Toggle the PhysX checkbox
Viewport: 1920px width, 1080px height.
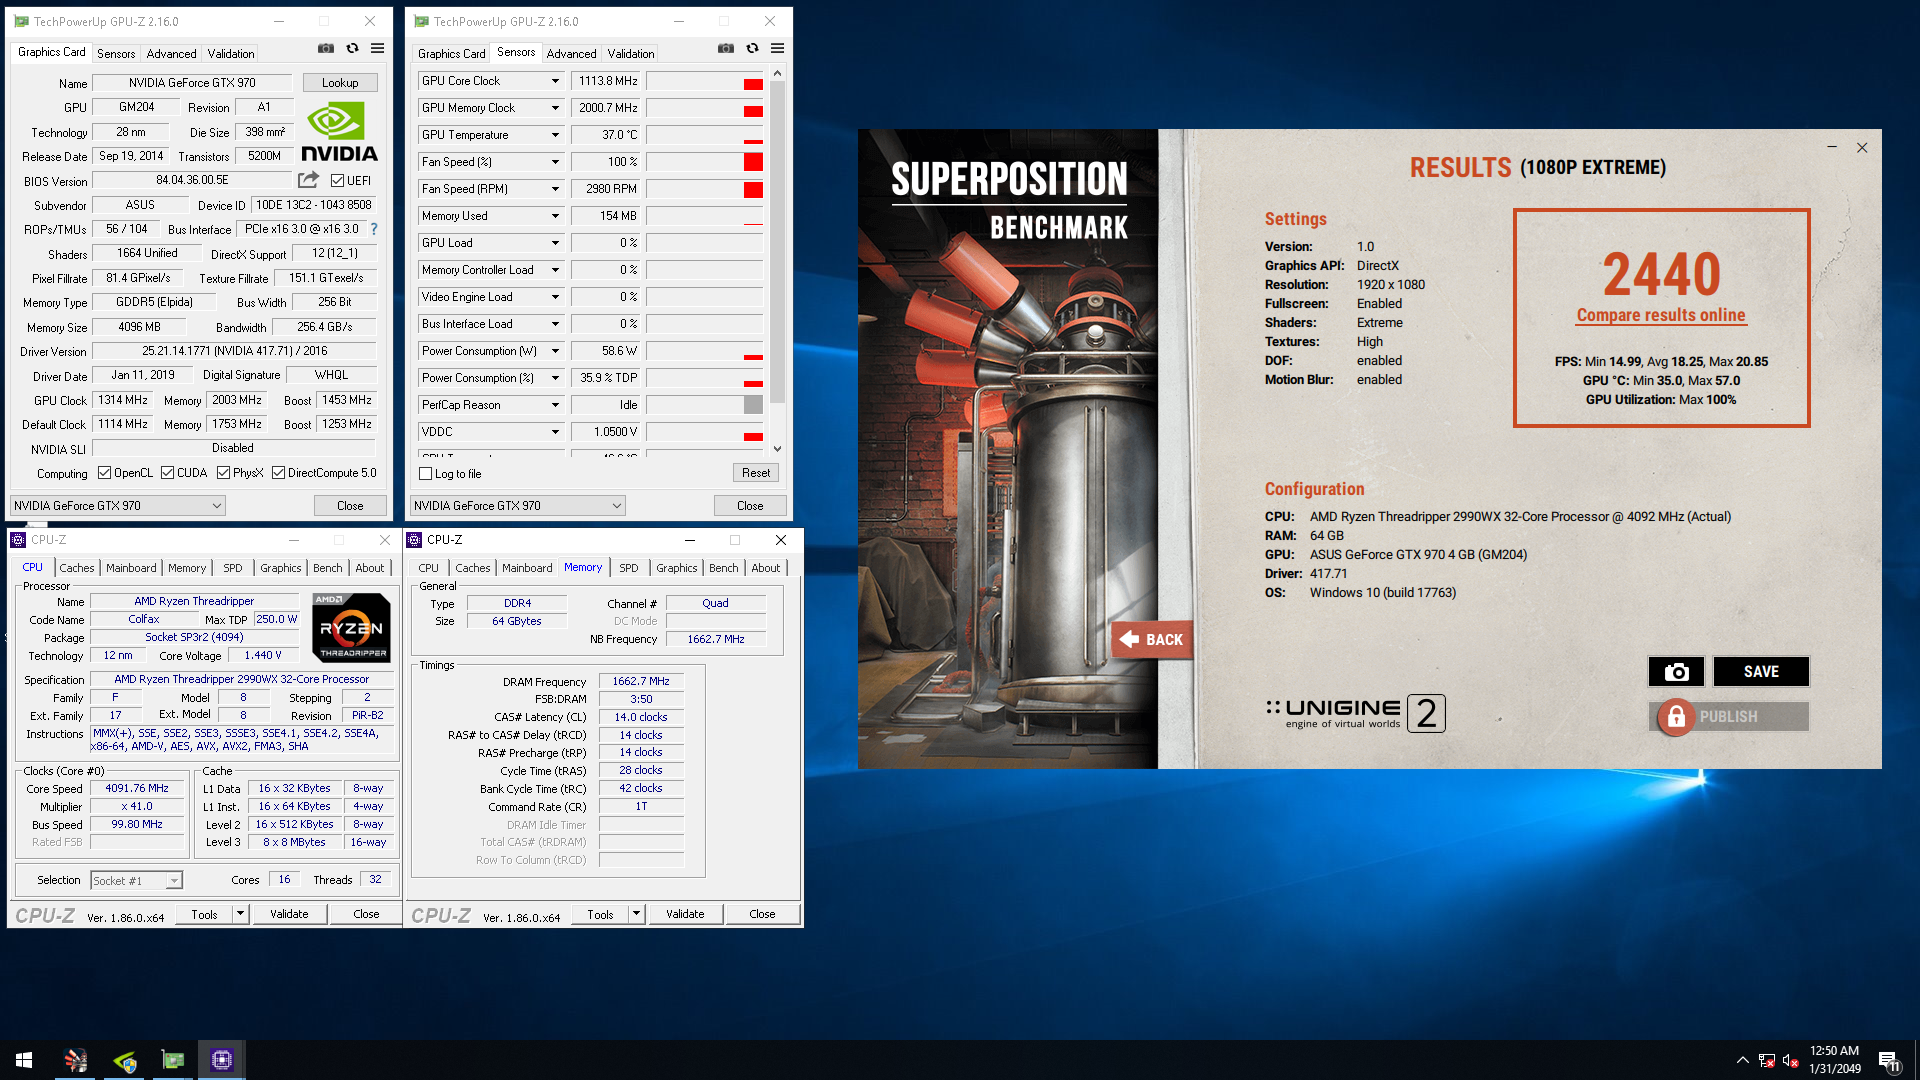click(x=224, y=473)
